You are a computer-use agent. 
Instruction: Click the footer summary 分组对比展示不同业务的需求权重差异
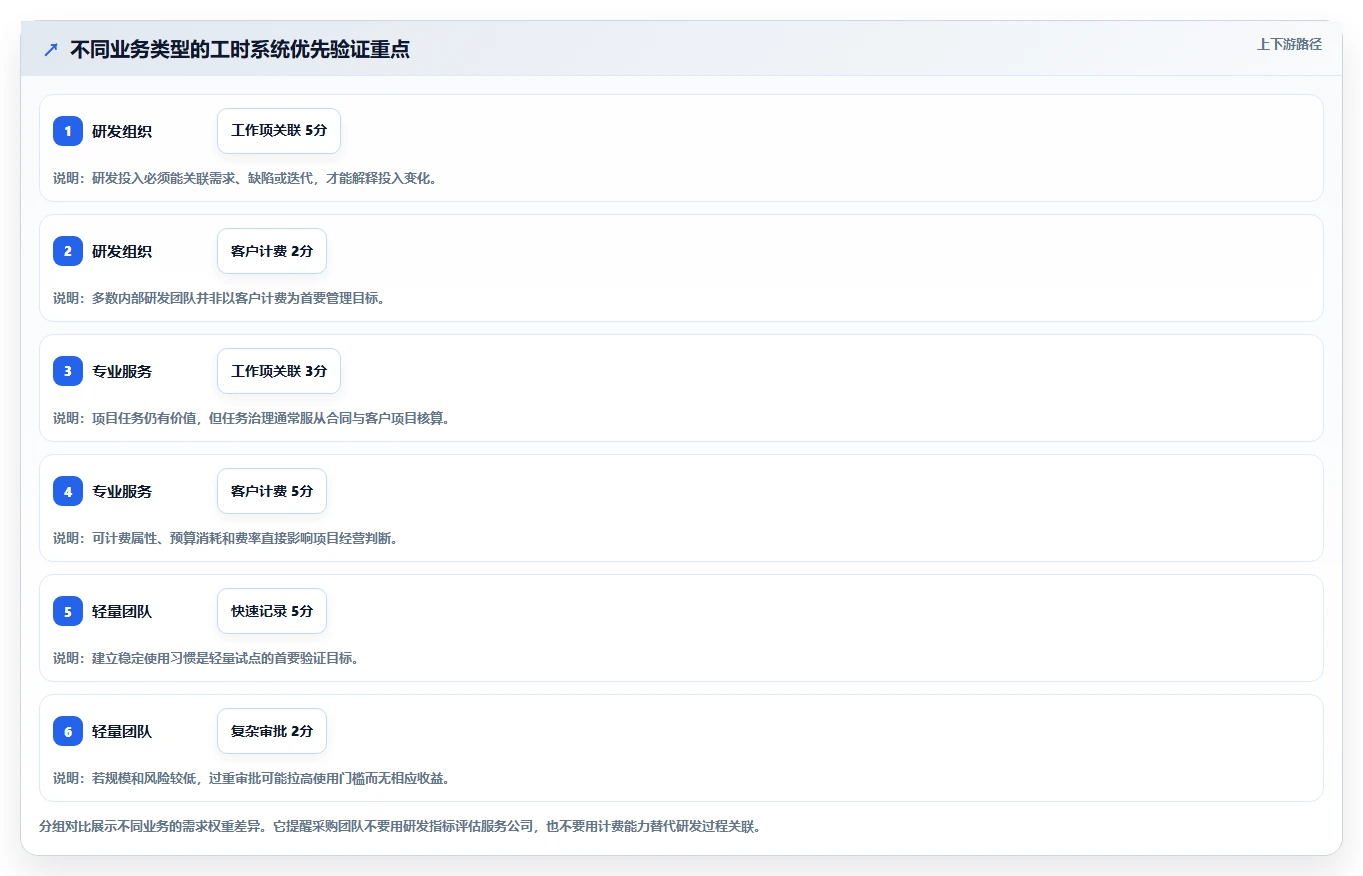pos(400,827)
